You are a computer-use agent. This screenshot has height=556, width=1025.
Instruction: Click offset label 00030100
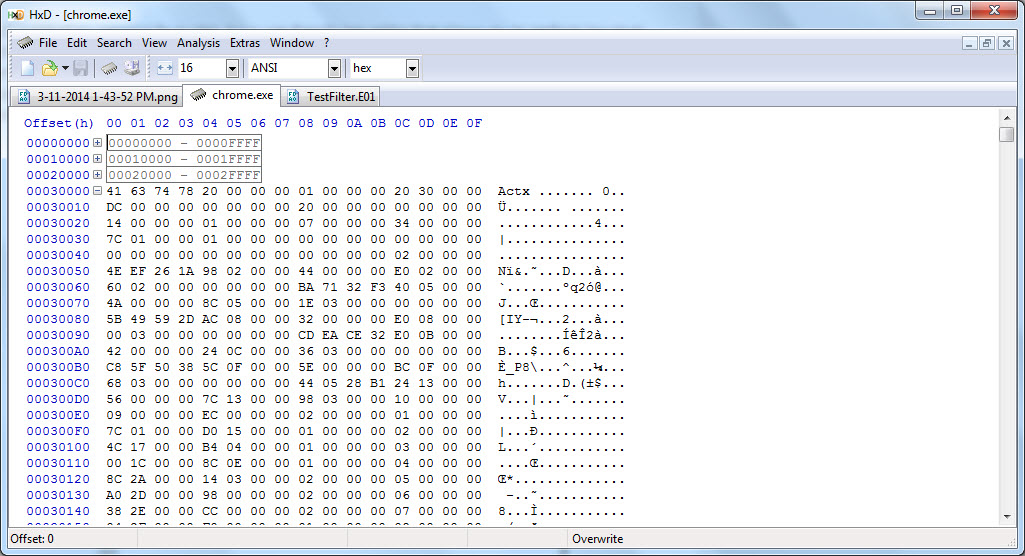click(58, 447)
